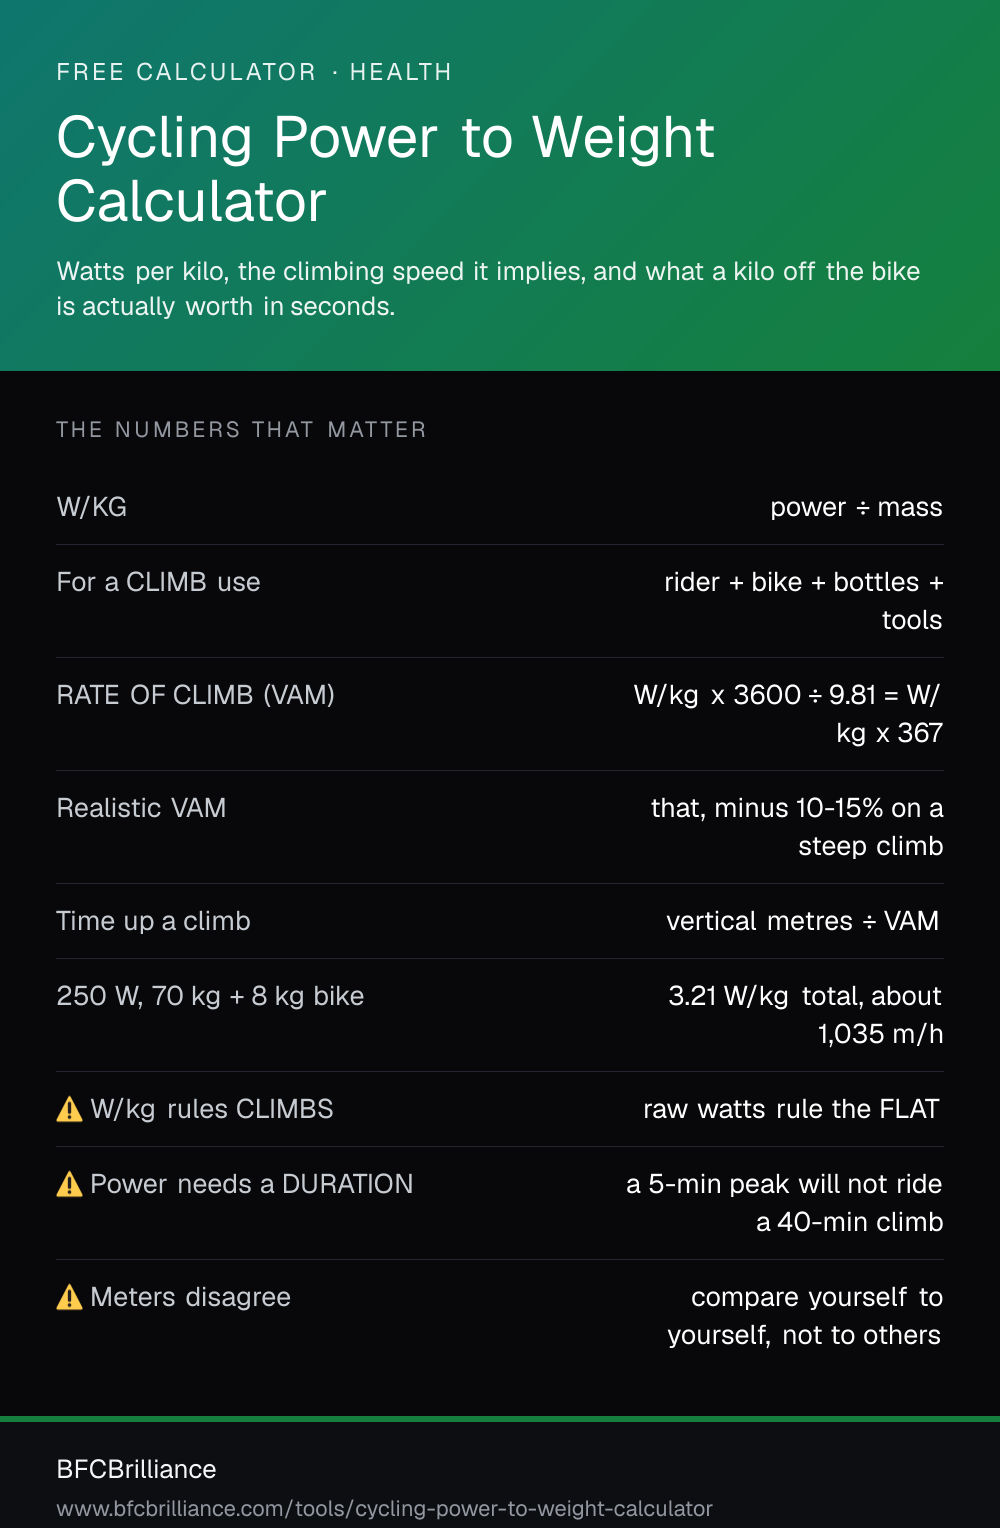Screen dimensions: 1000x1528
Task: Select the W/KG row label
Action: (92, 507)
